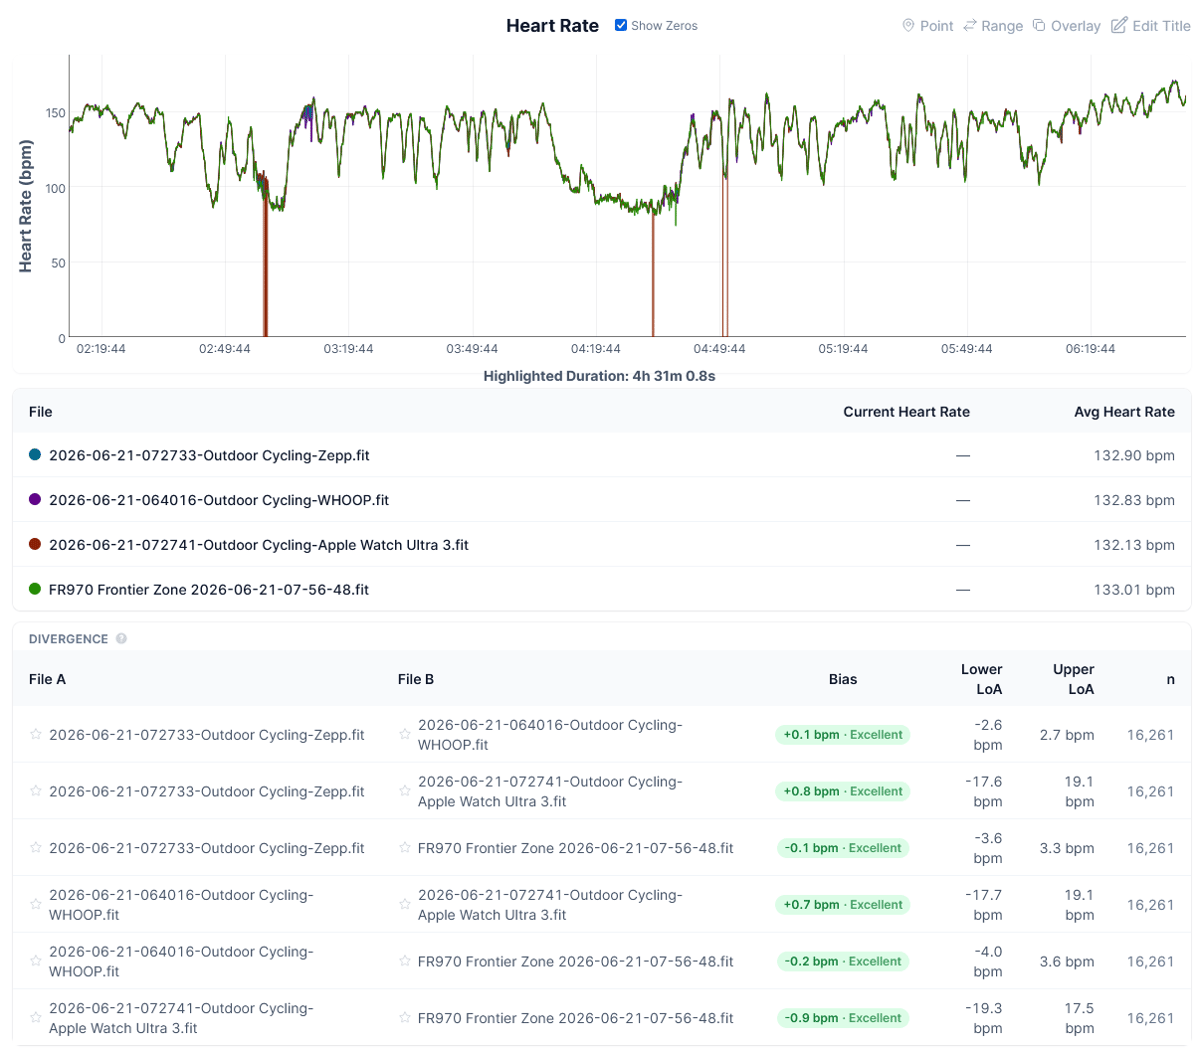Click the Overlay stacked squares icon

[1039, 25]
